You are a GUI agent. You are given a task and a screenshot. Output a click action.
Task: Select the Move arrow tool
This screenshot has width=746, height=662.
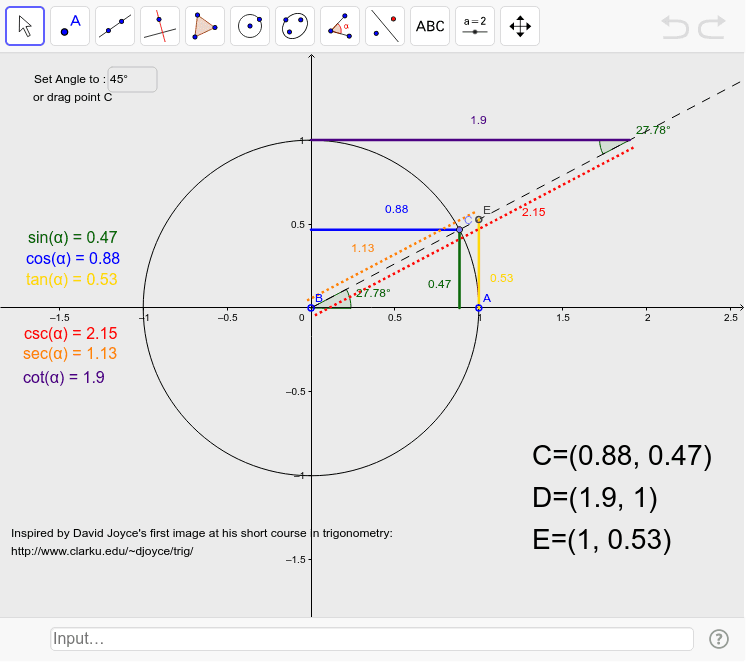tap(25, 26)
